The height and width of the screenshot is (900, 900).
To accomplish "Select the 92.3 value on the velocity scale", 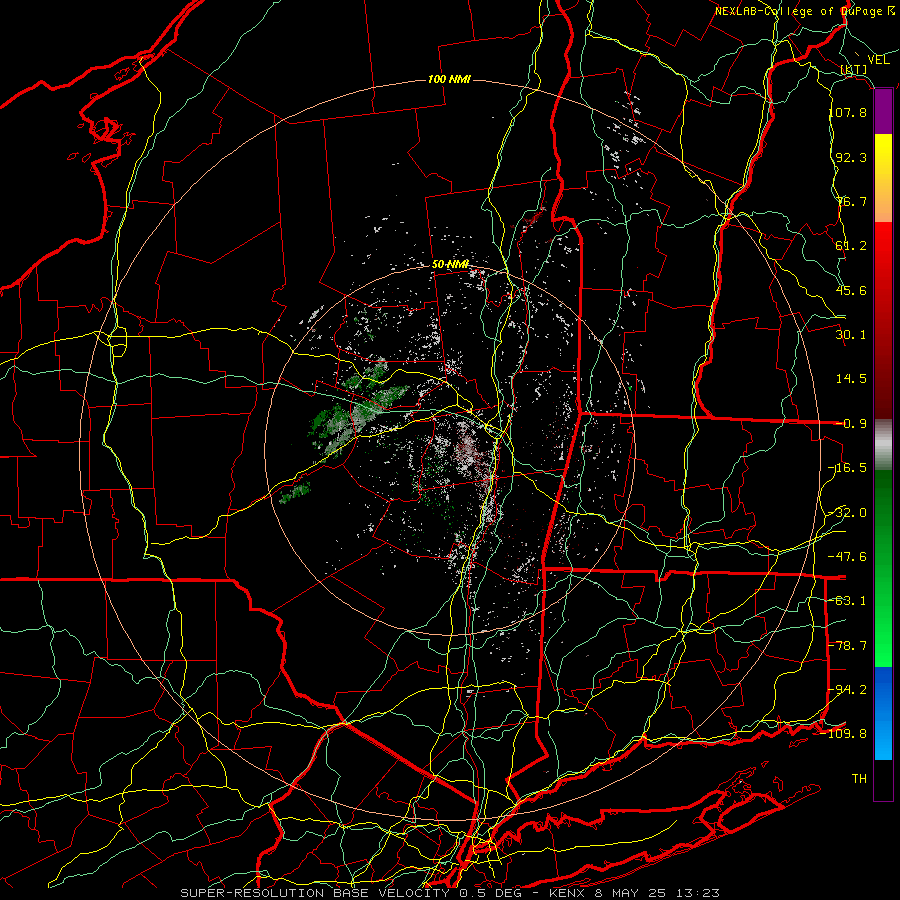I will click(x=851, y=157).
